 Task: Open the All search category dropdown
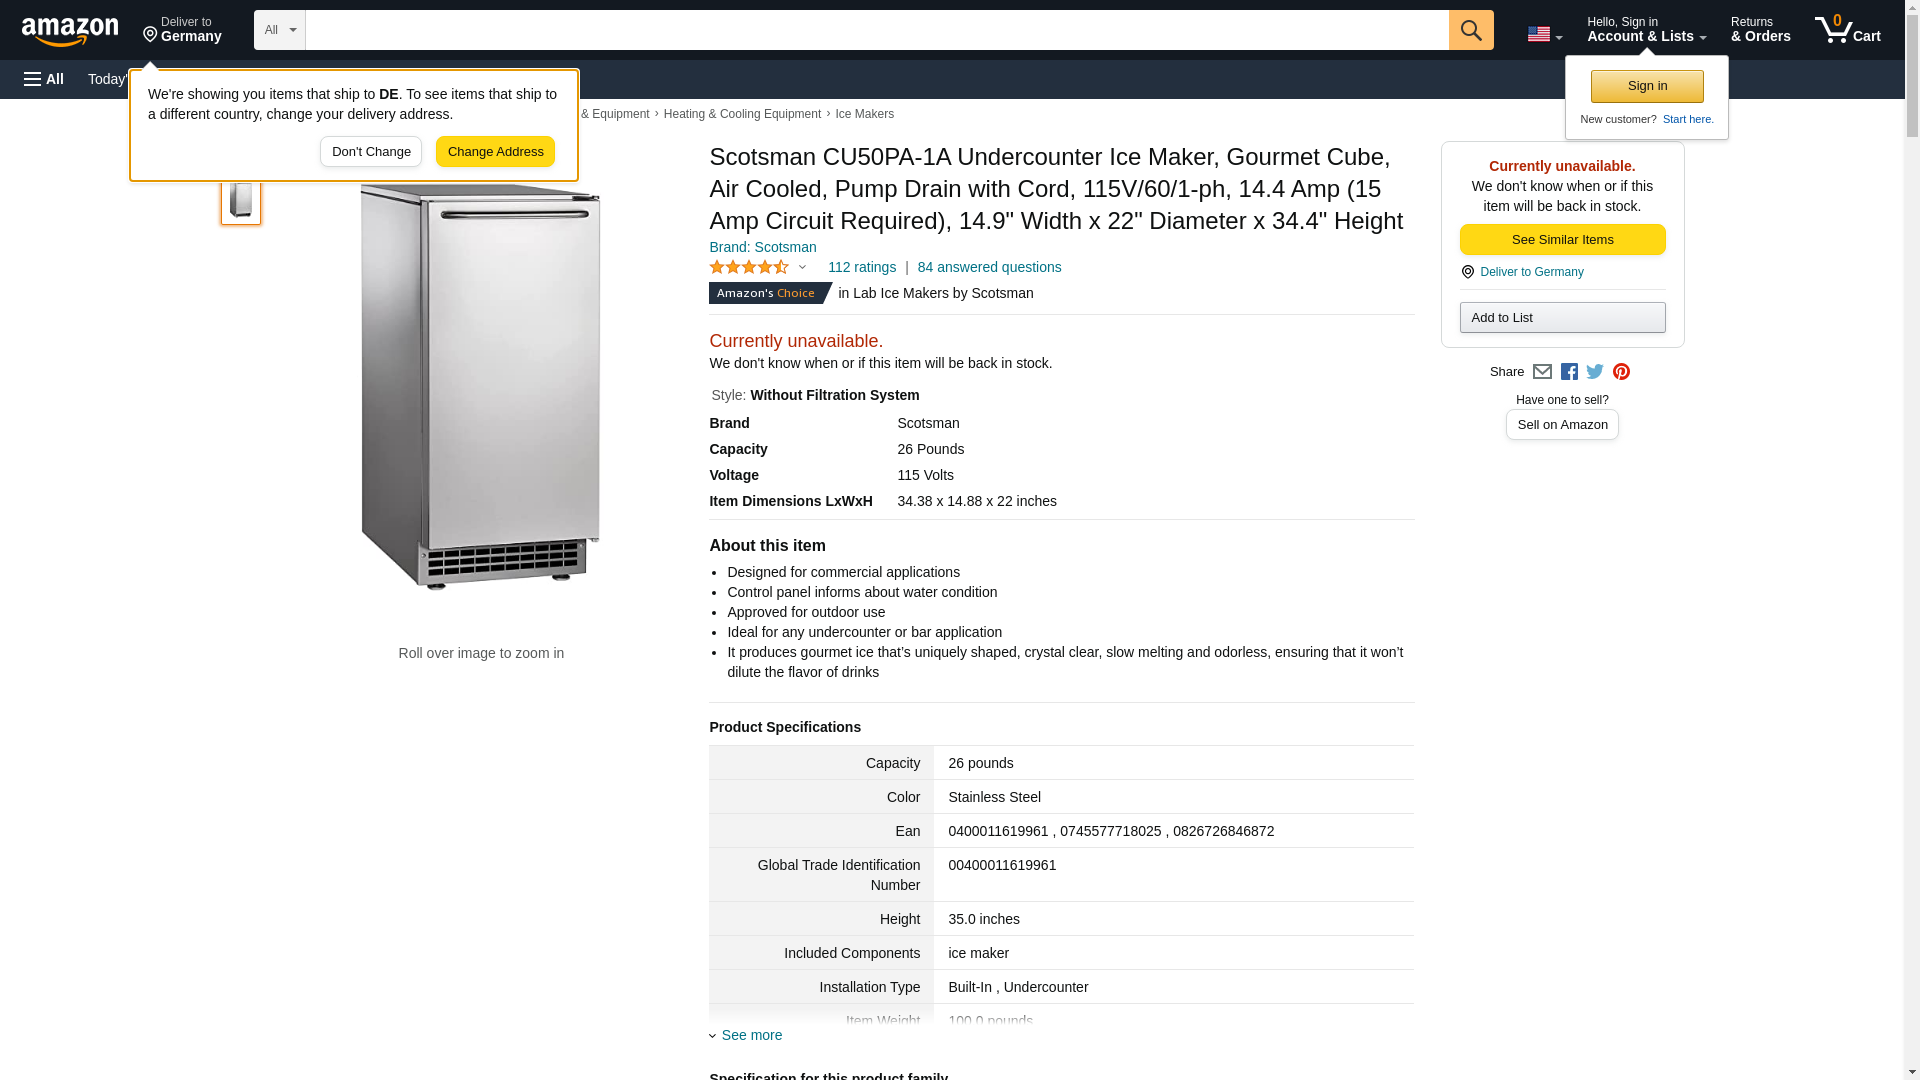(280, 30)
